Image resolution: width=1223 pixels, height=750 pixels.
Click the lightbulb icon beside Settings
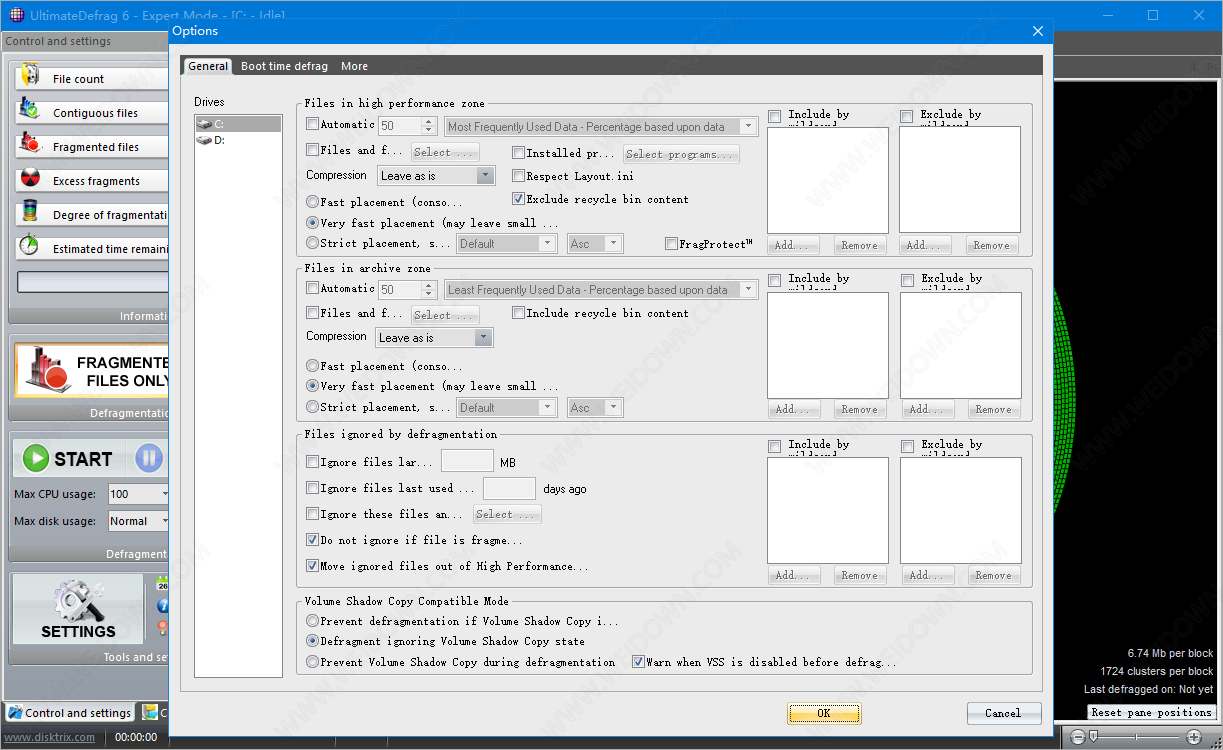[163, 629]
